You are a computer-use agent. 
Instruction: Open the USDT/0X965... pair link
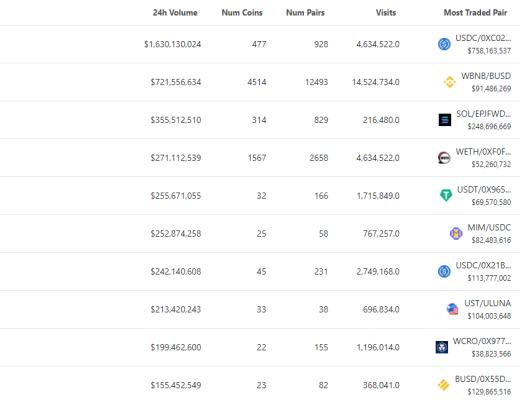[x=484, y=190]
